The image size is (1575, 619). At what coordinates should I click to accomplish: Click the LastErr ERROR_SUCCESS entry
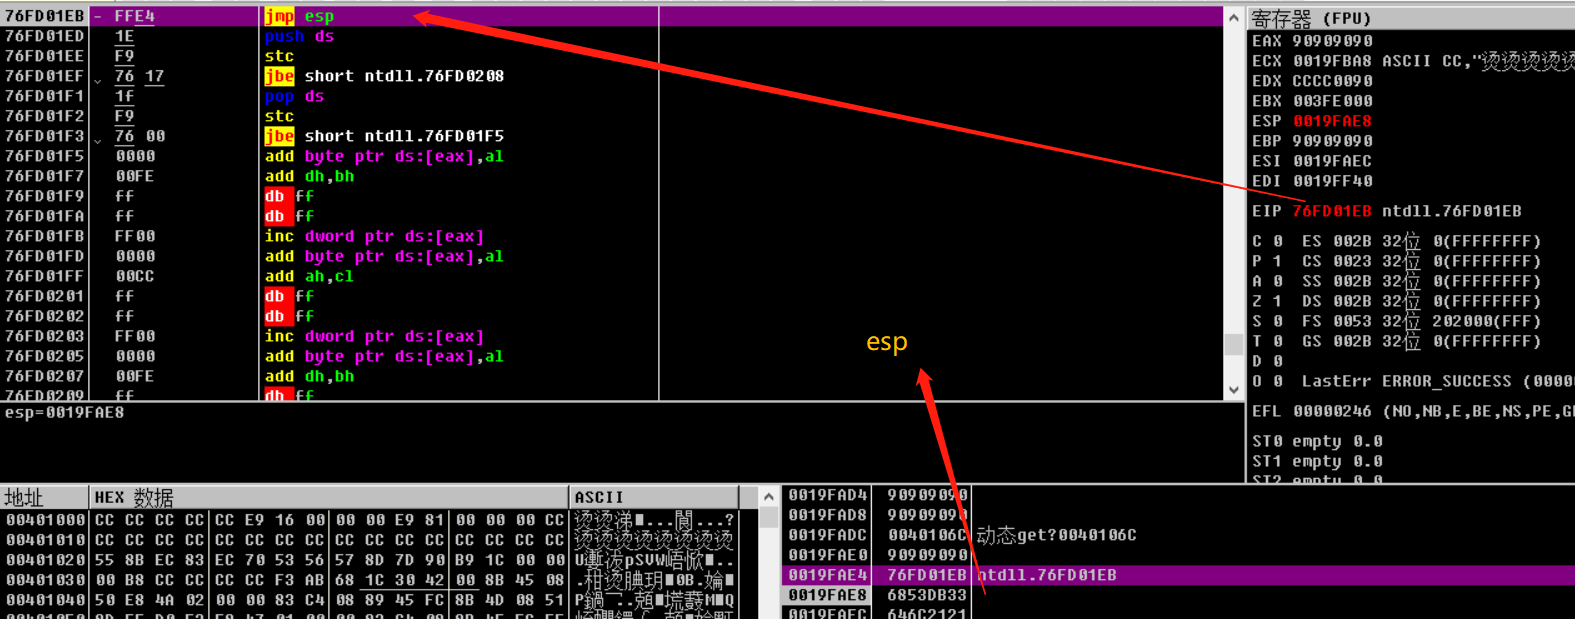pos(1437,381)
